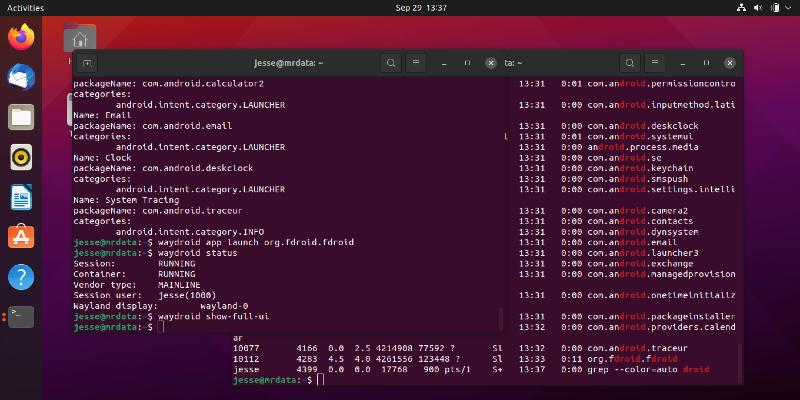Launch Firefox from the dock

pos(21,38)
